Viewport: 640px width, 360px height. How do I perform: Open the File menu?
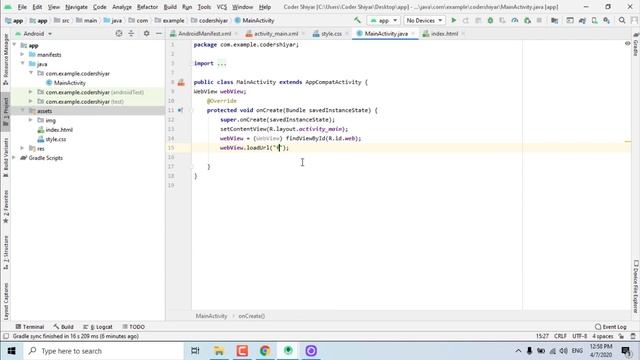tap(22, 7)
